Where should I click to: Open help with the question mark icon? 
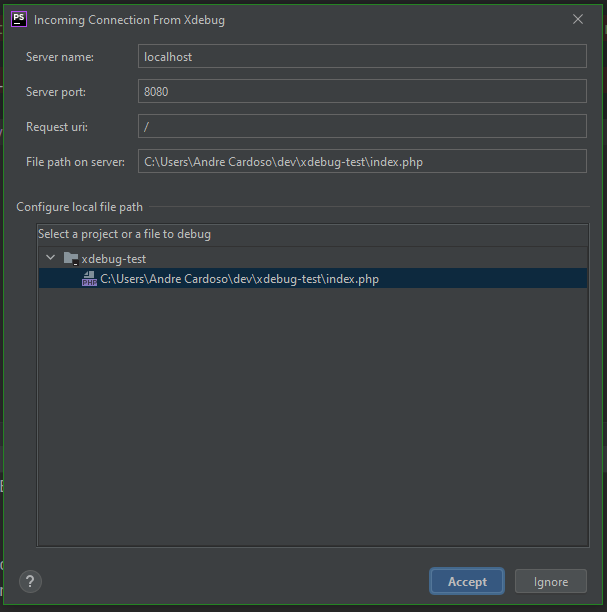(x=30, y=582)
